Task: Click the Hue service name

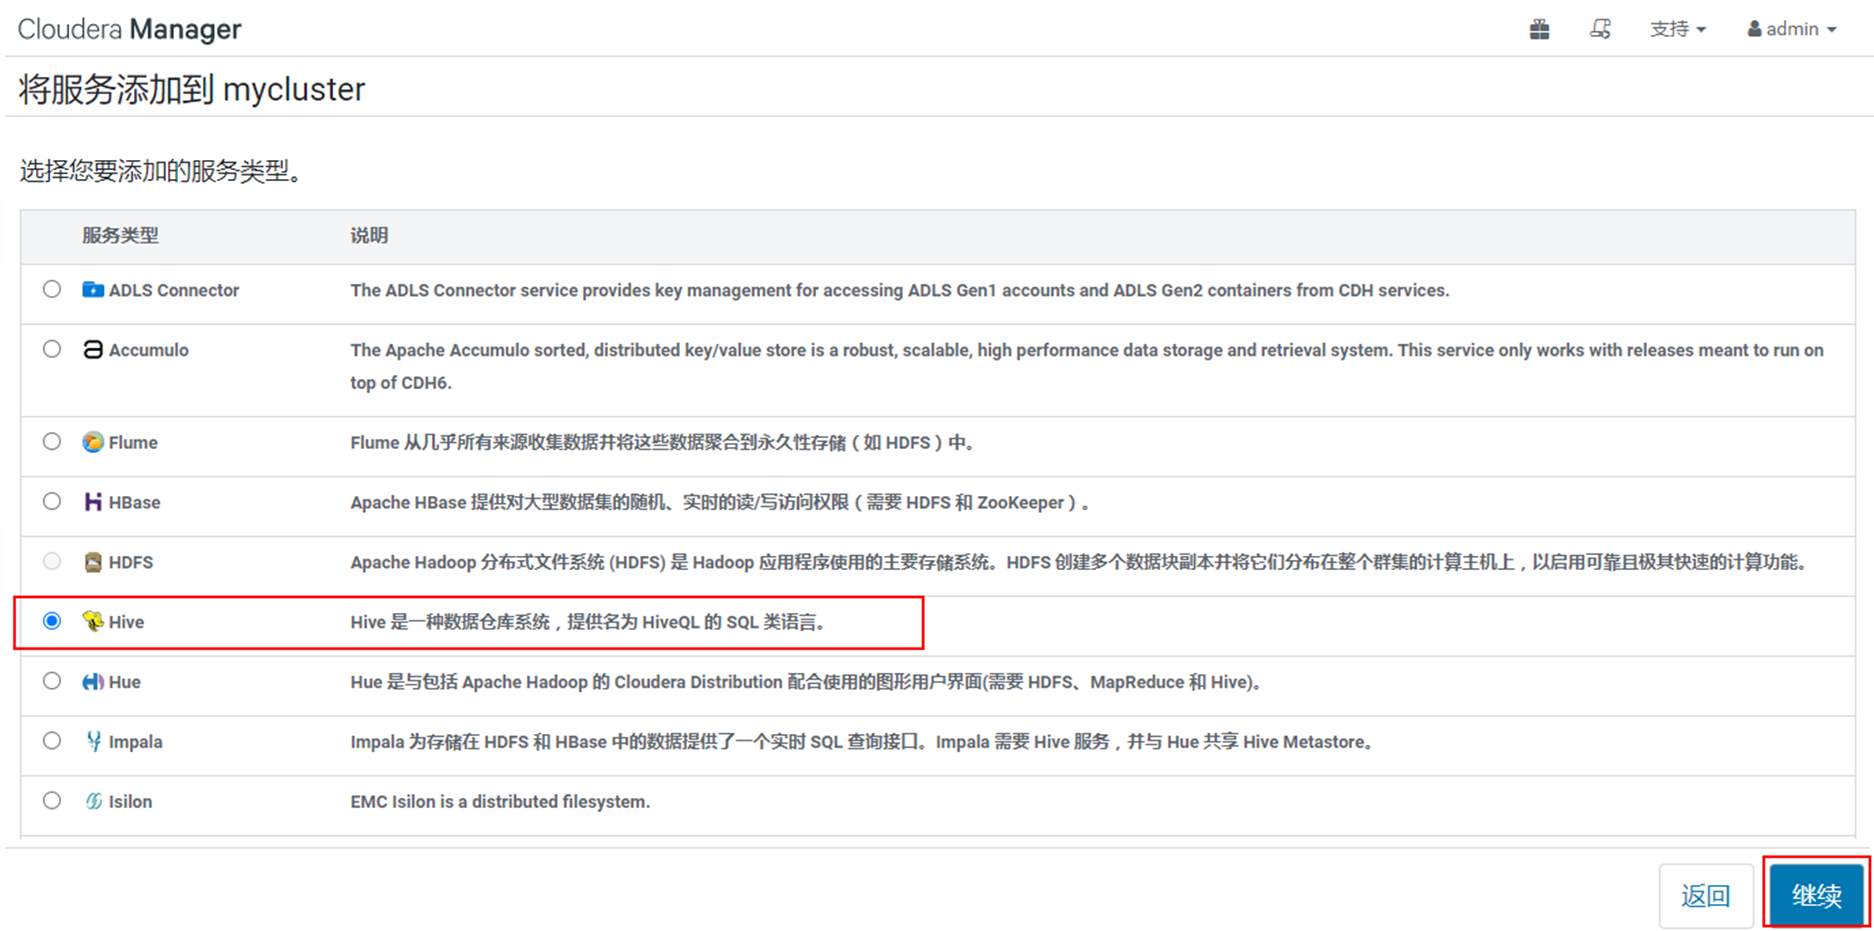Action: click(125, 682)
